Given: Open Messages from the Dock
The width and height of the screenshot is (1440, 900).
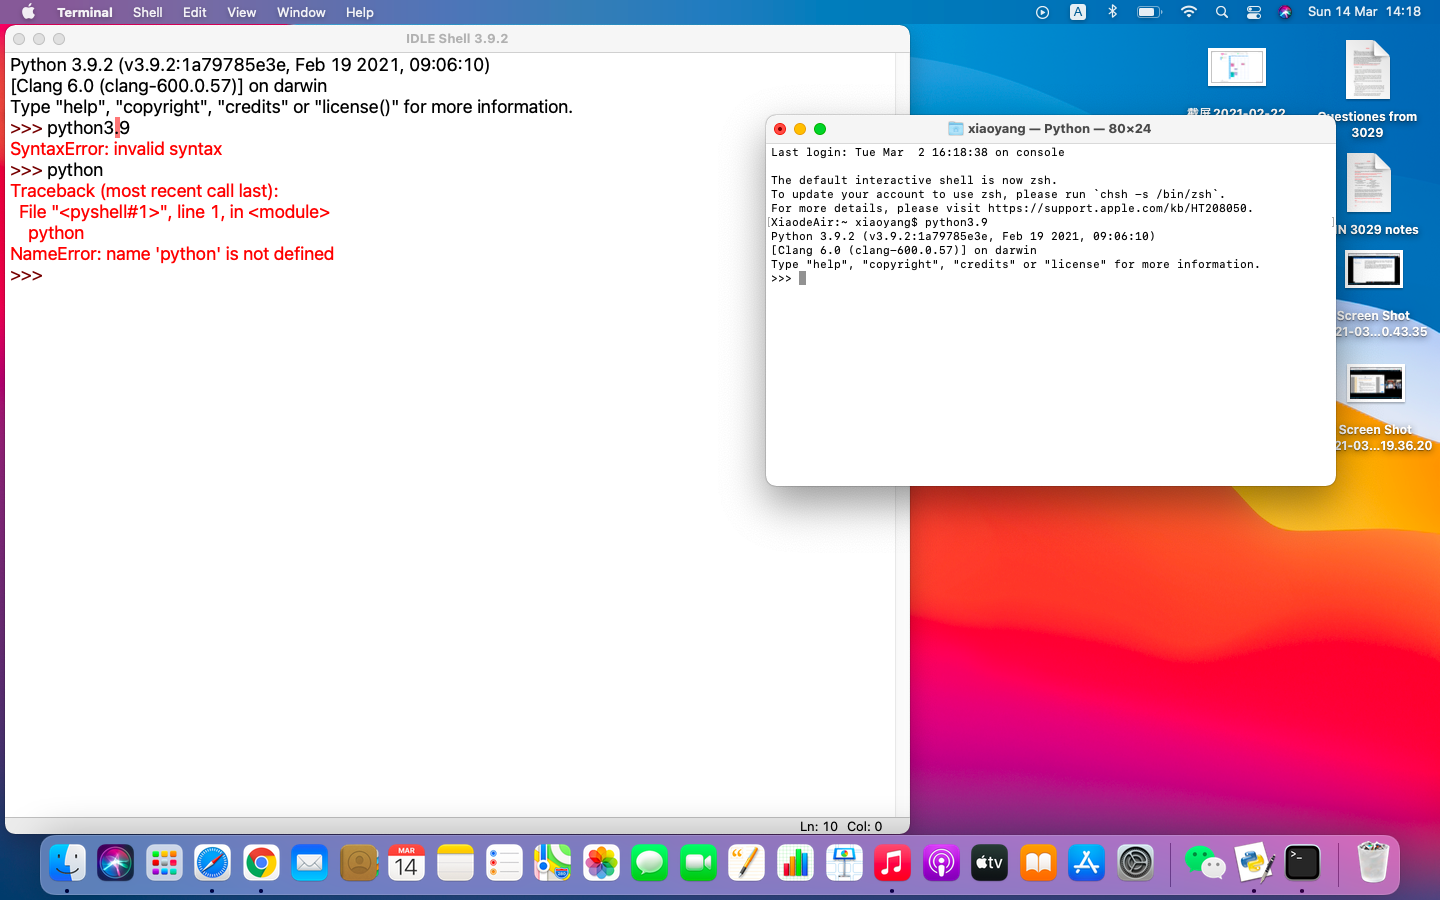Looking at the screenshot, I should (650, 862).
